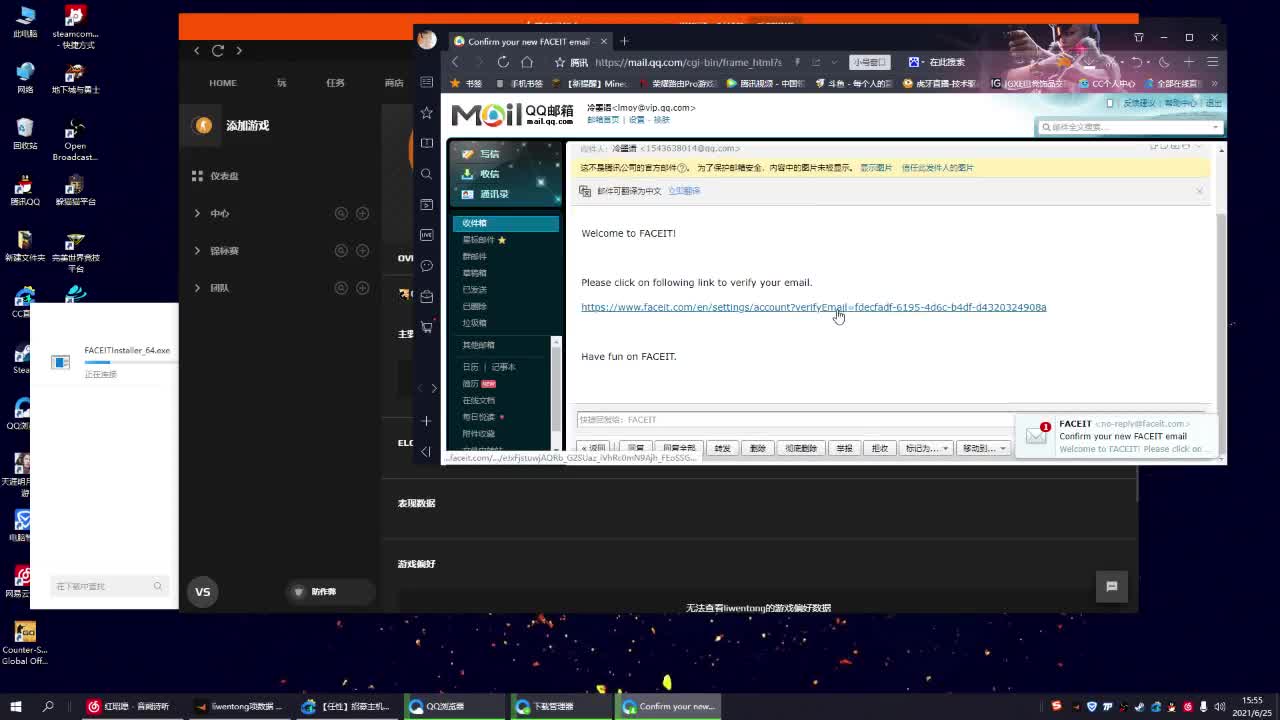Image resolution: width=1280 pixels, height=720 pixels.
Task: Click 显示图片 to show images
Action: (x=876, y=168)
